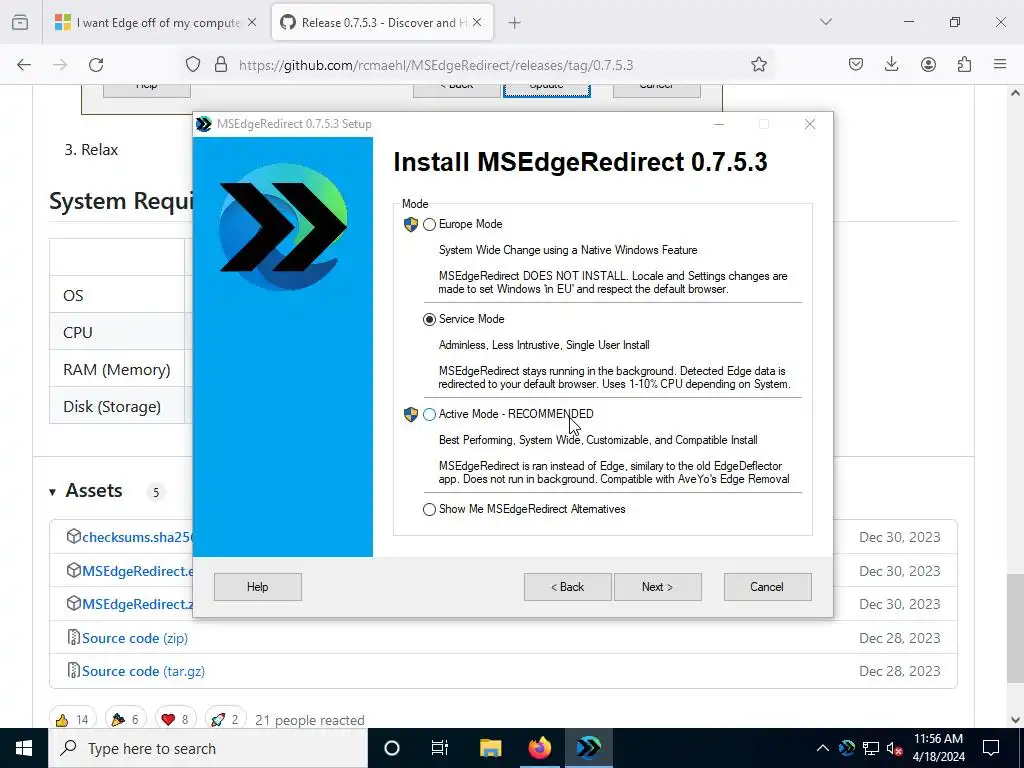Open the list all tabs dropdown

pos(825,22)
